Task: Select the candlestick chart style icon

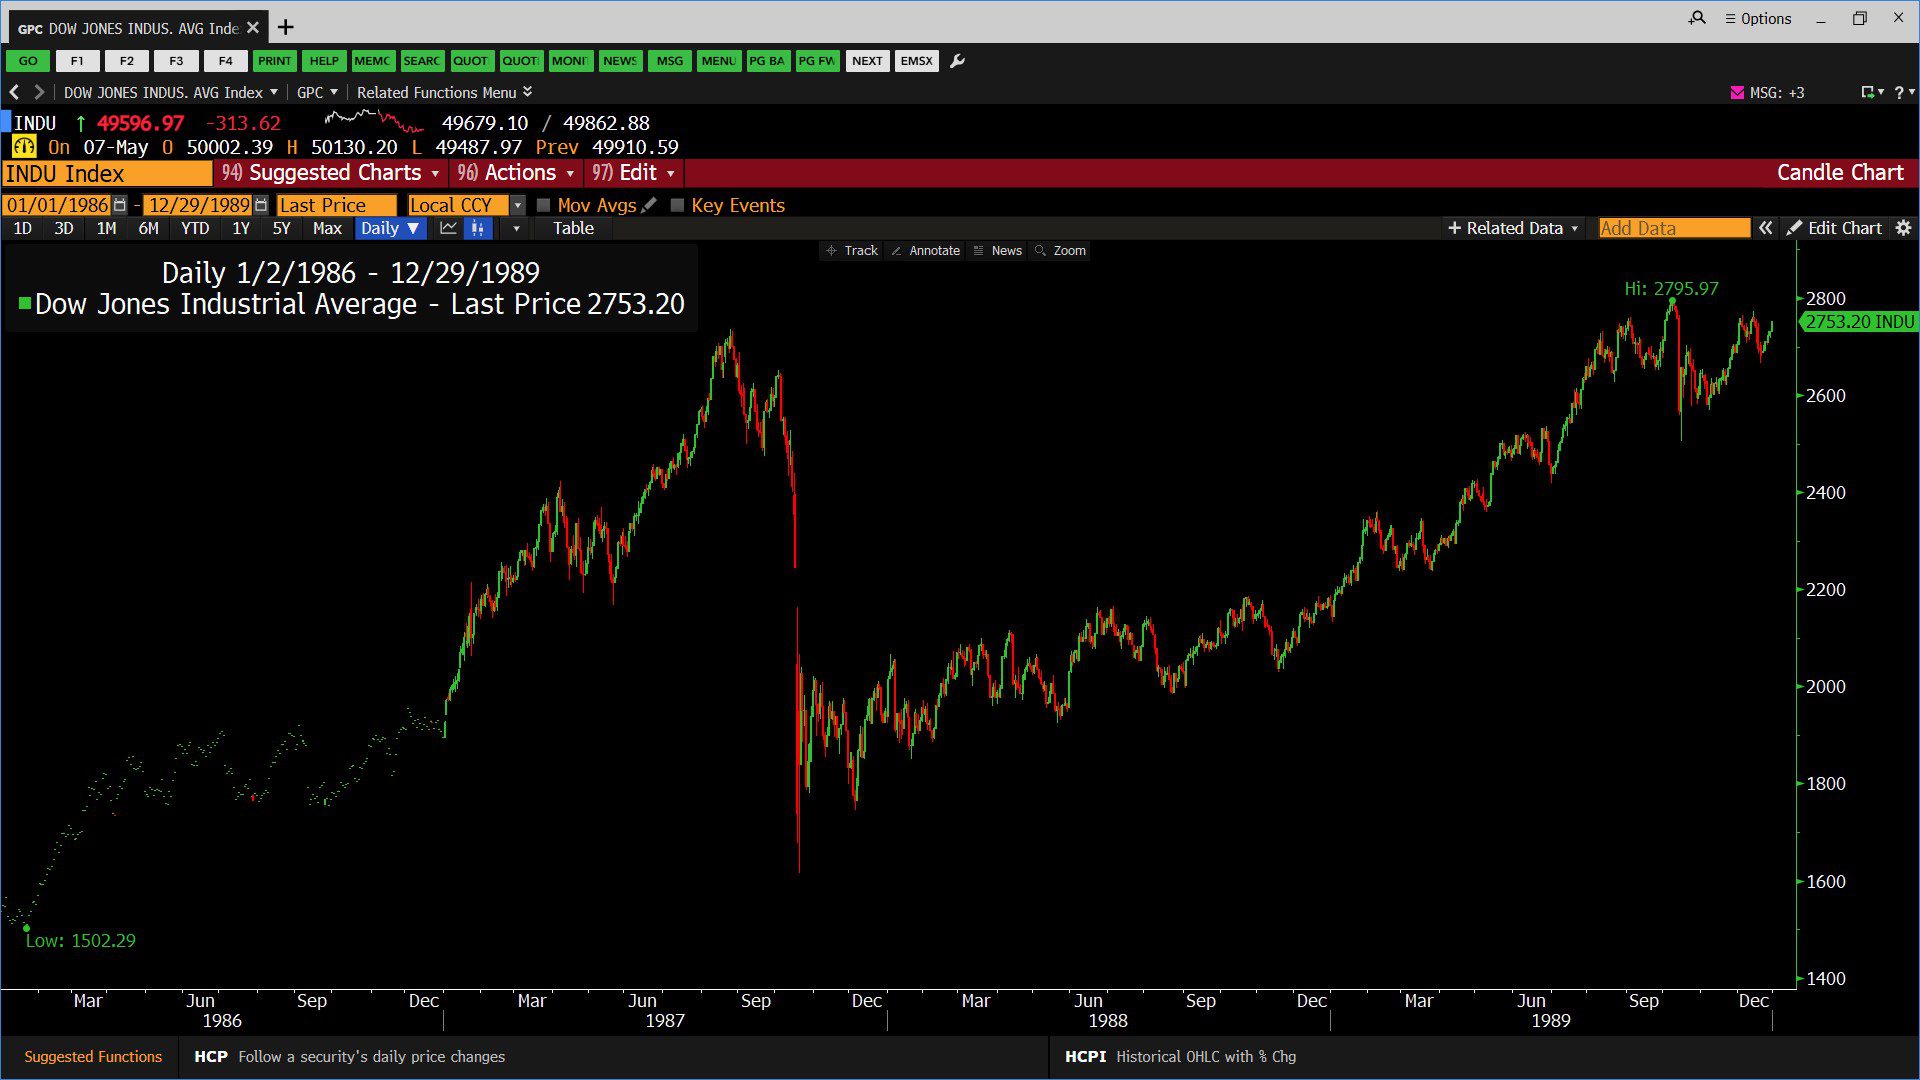Action: coord(478,228)
